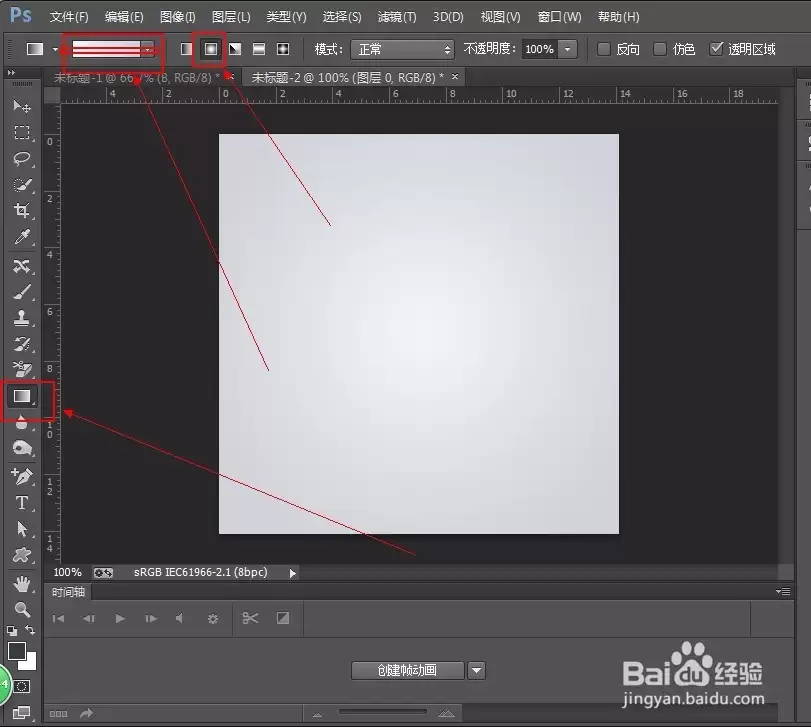This screenshot has width=811, height=727.
Task: Select the Horizontal Type tool
Action: tap(22, 503)
